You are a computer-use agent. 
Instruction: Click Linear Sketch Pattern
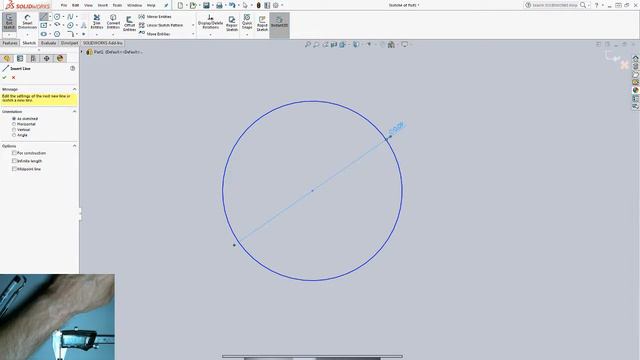[x=161, y=25]
